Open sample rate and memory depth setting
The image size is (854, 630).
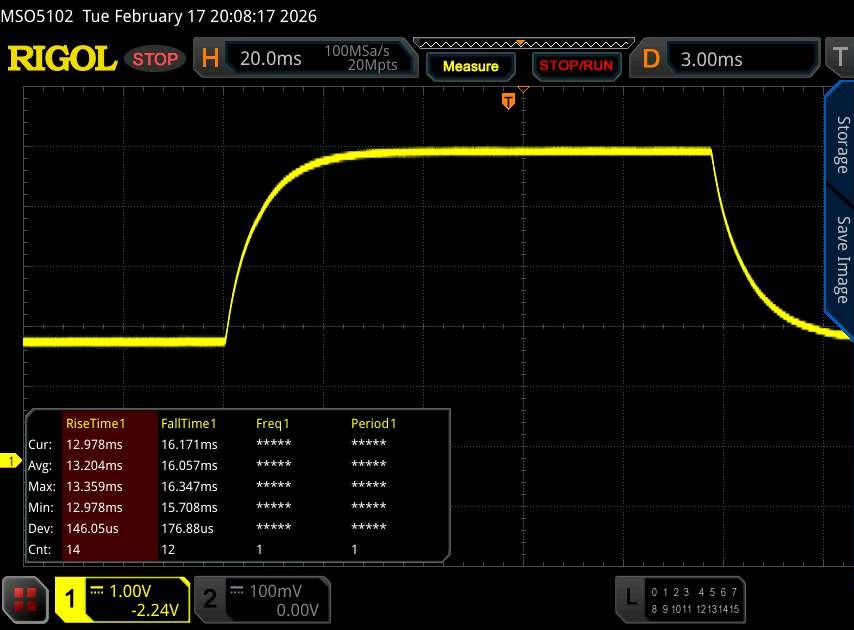tap(361, 59)
